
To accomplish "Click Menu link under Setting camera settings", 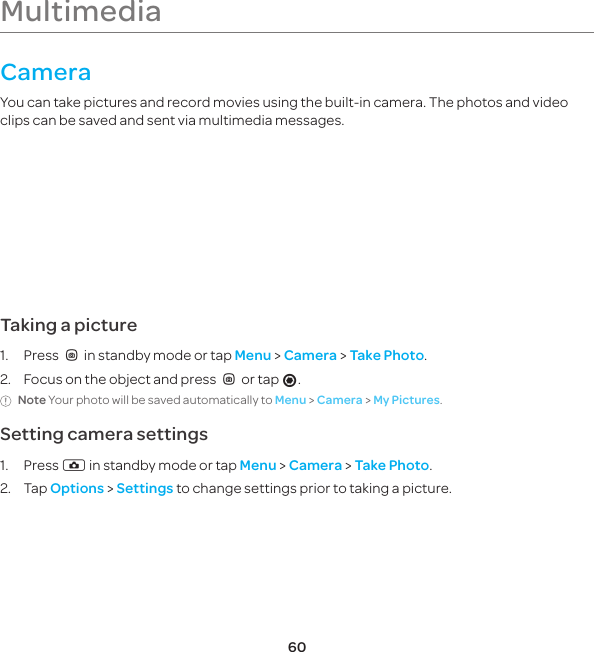I will coord(258,465).
